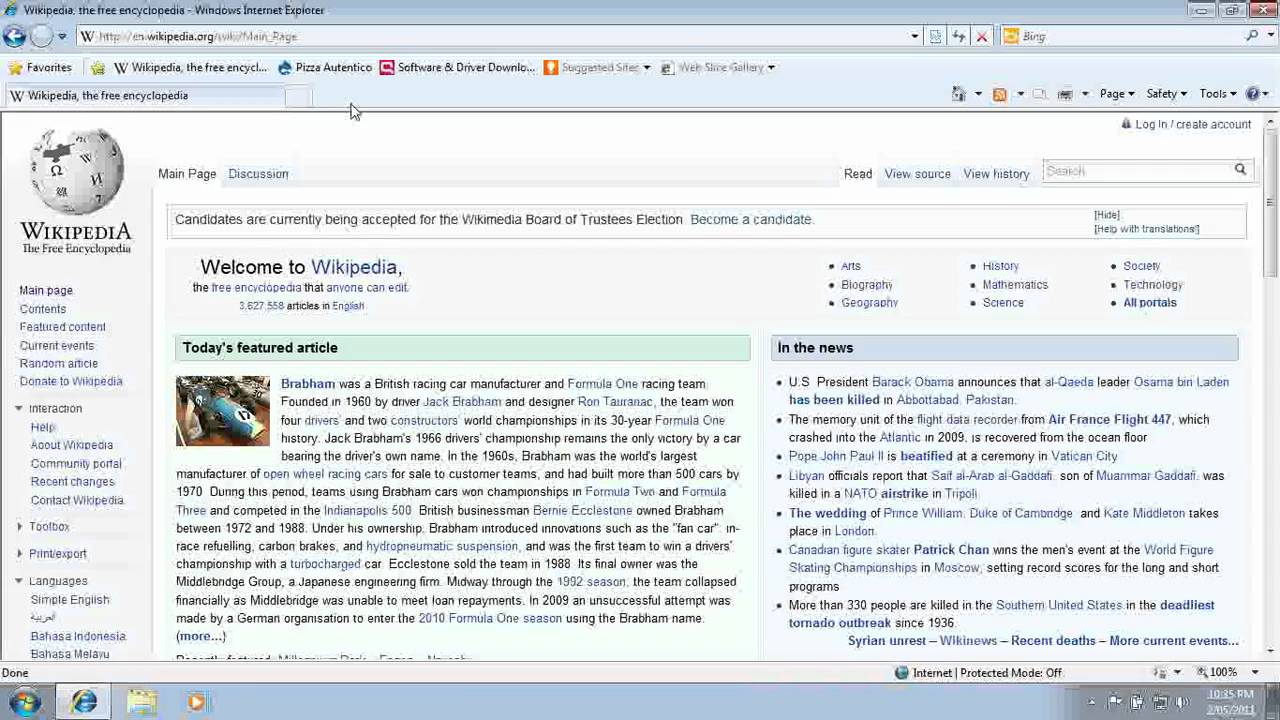
Task: Click Log in / create account link
Action: pos(1192,124)
